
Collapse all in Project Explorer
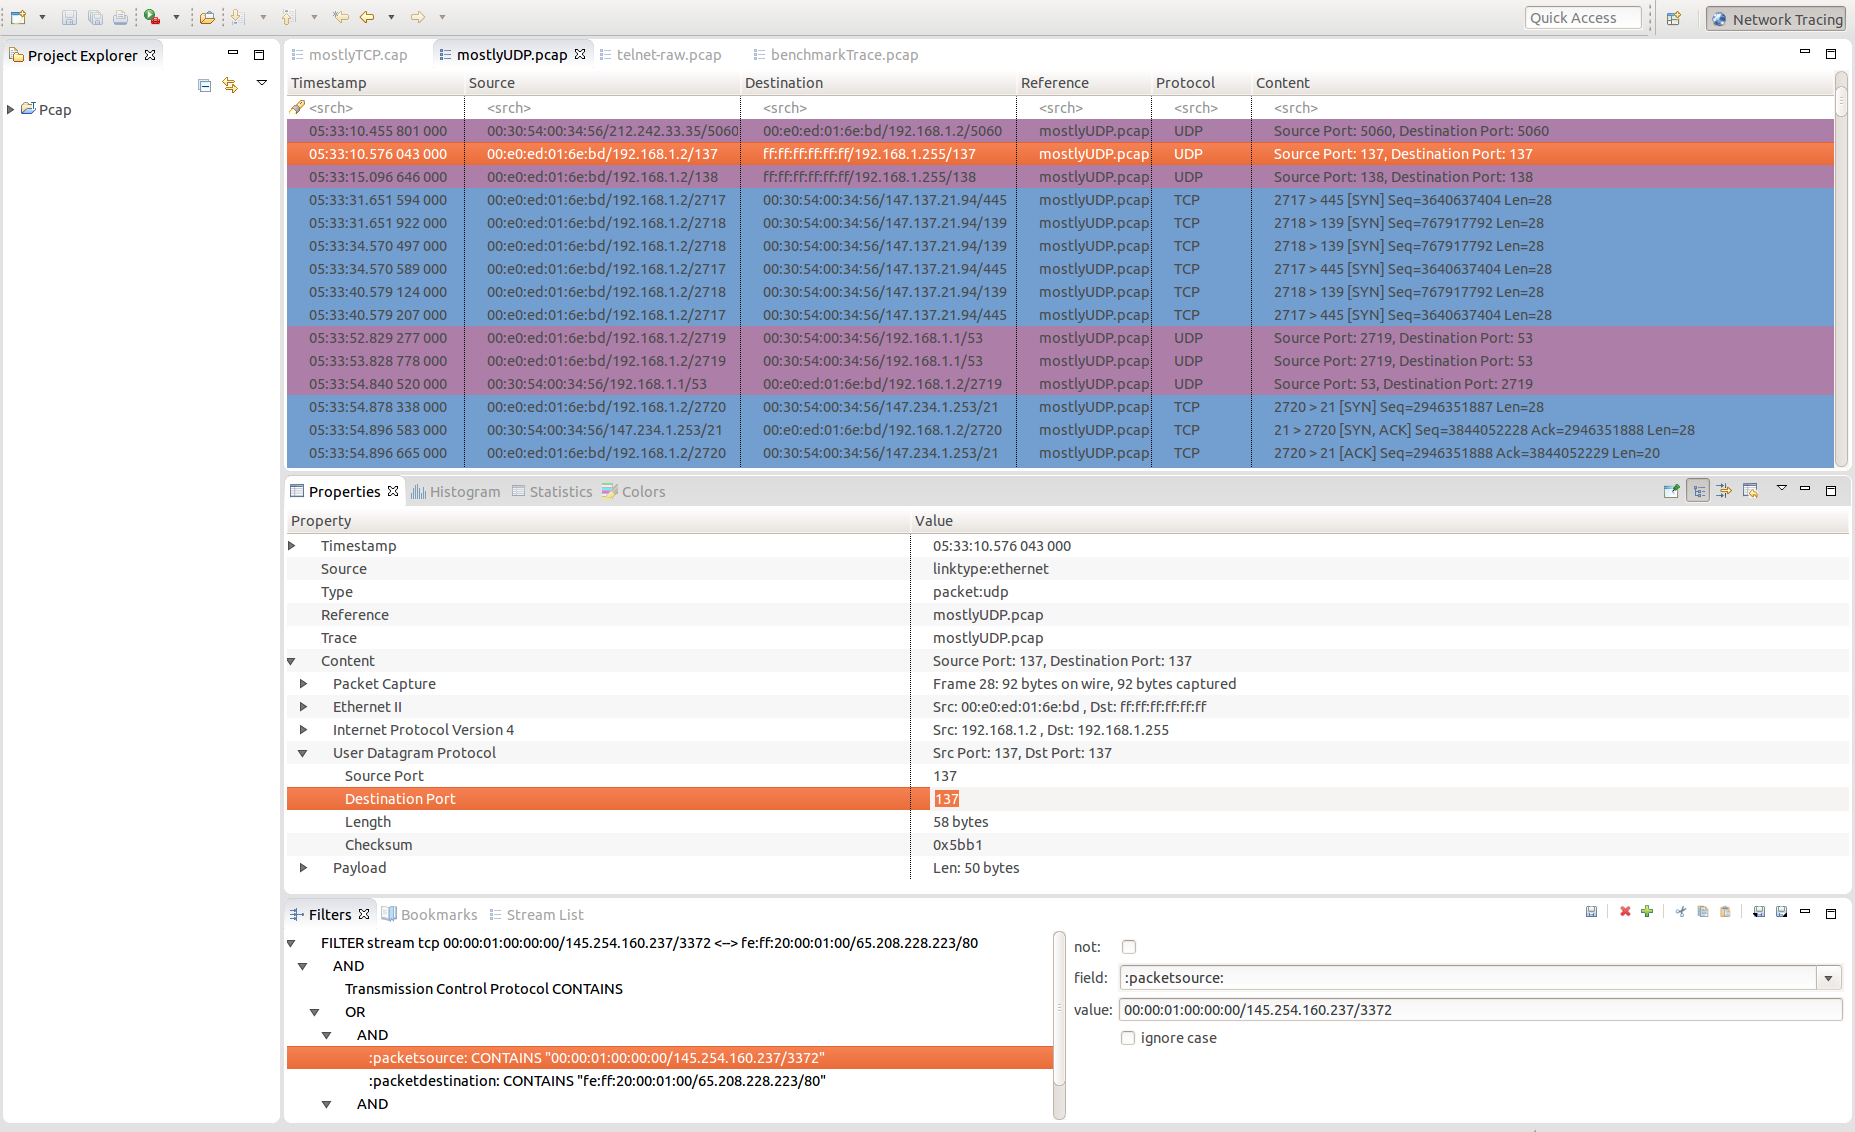click(x=204, y=85)
